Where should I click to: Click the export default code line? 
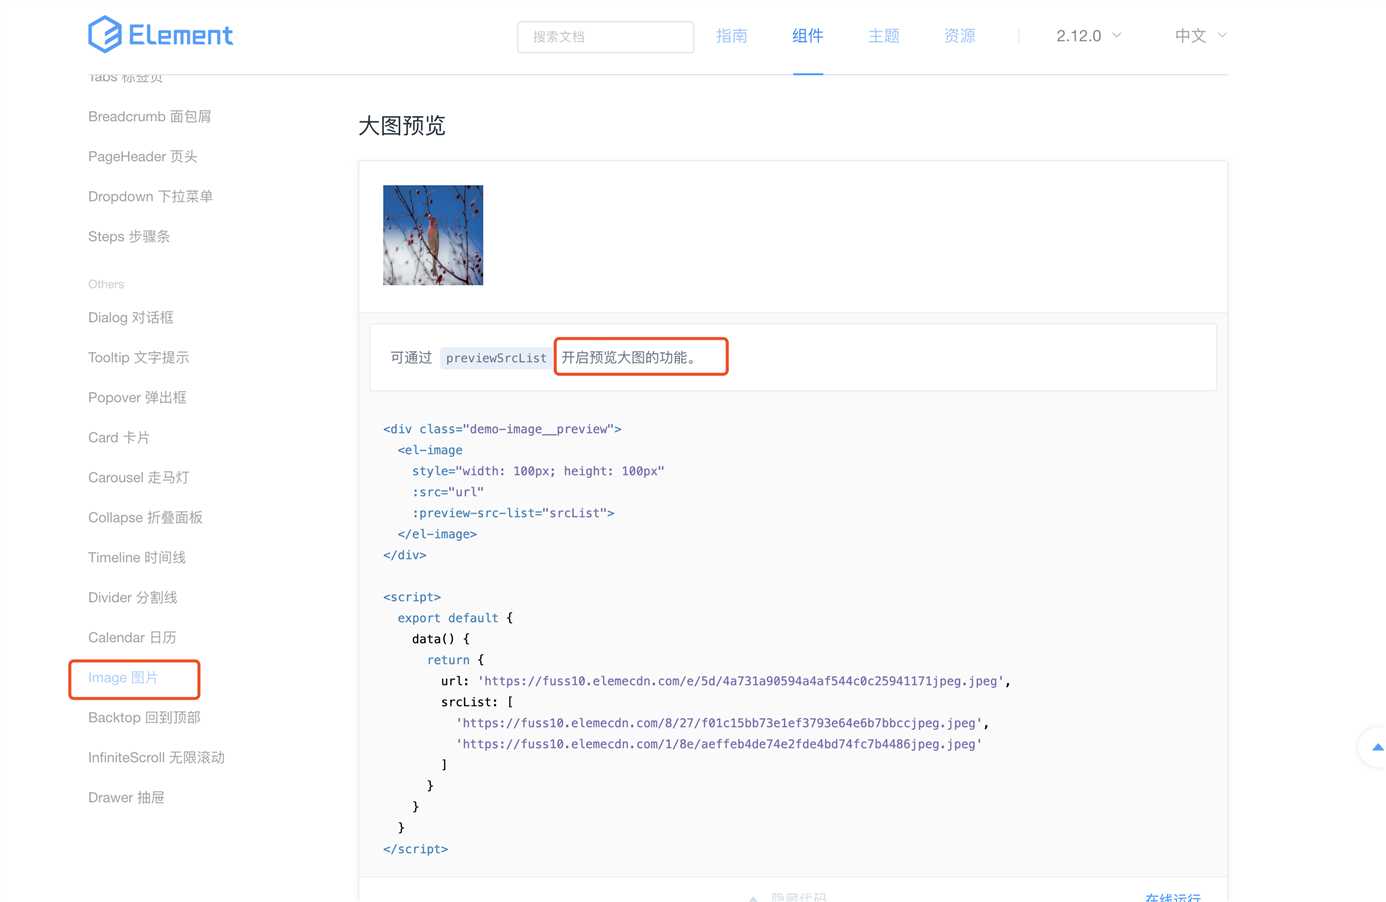tap(455, 618)
